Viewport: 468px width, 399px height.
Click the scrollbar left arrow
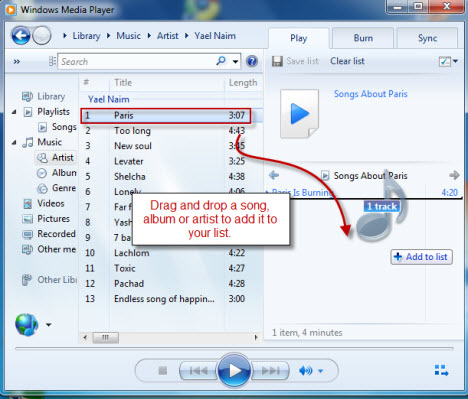click(x=85, y=338)
